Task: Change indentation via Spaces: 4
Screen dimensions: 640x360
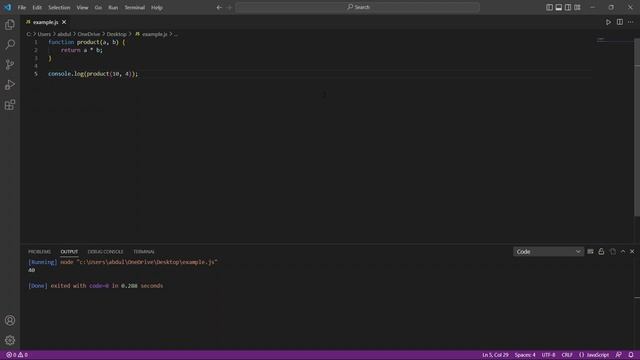Action: tap(524, 355)
